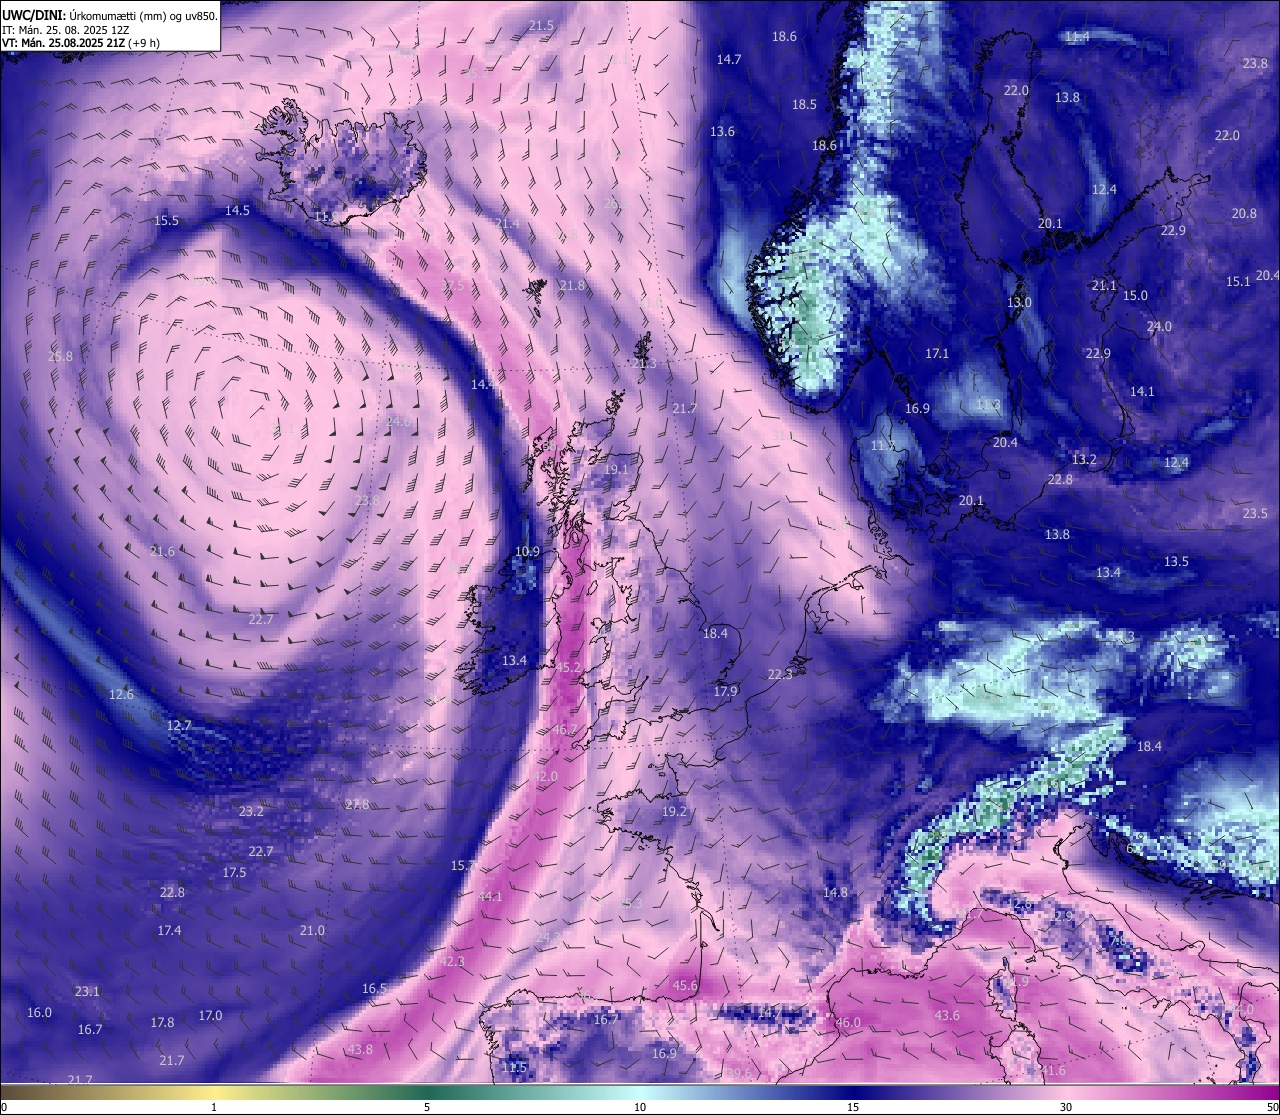1280x1115 pixels.
Task: Click the map value "23.2"
Action: [251, 811]
